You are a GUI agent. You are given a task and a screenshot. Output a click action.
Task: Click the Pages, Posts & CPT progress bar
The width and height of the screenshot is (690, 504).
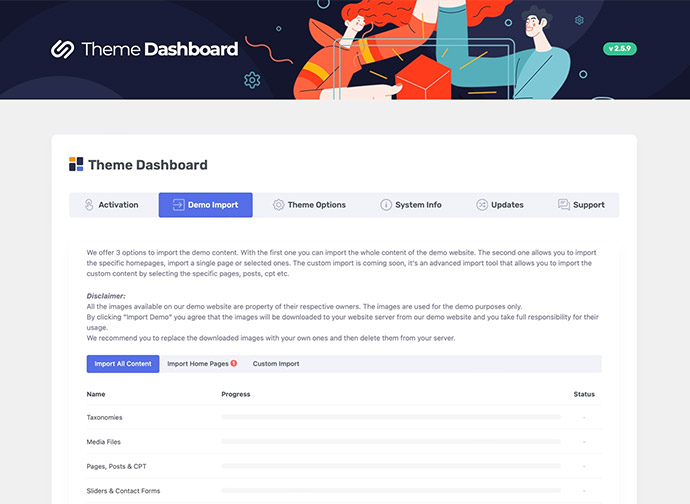(391, 466)
